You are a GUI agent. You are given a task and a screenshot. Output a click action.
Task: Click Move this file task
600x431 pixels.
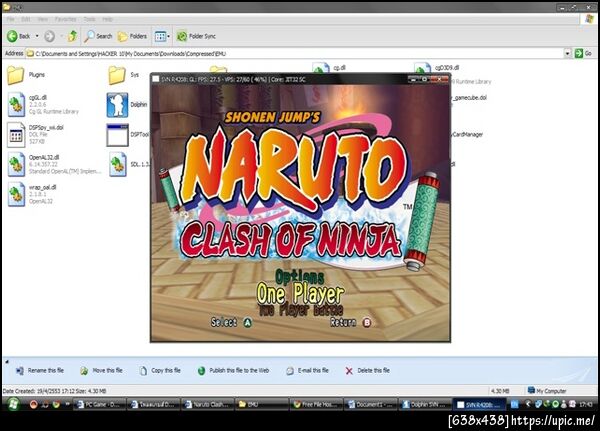(101, 371)
